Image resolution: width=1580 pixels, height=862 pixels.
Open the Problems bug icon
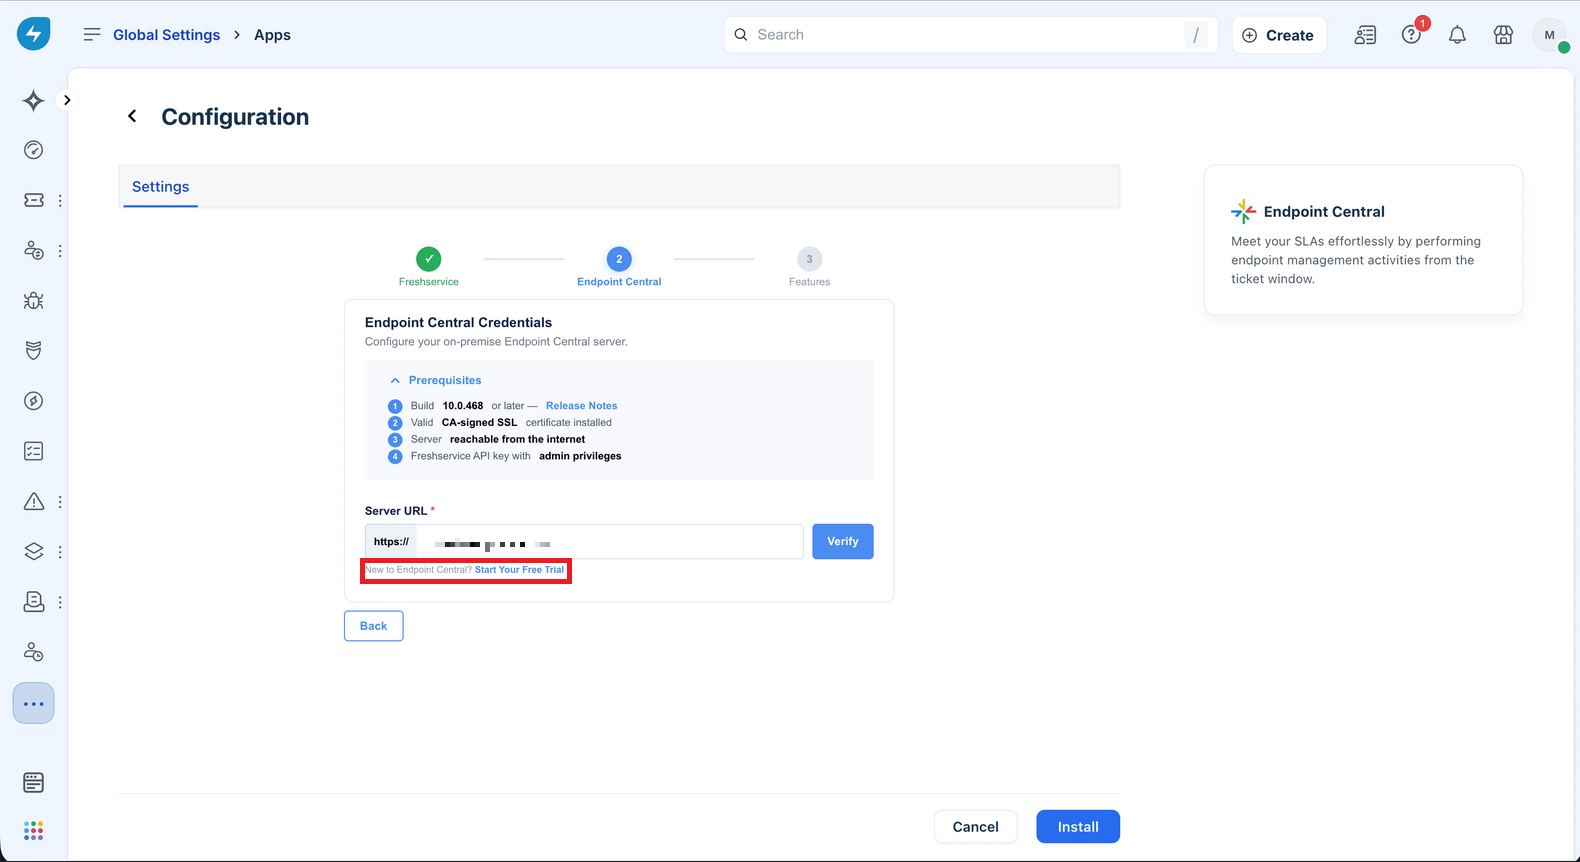(x=33, y=300)
